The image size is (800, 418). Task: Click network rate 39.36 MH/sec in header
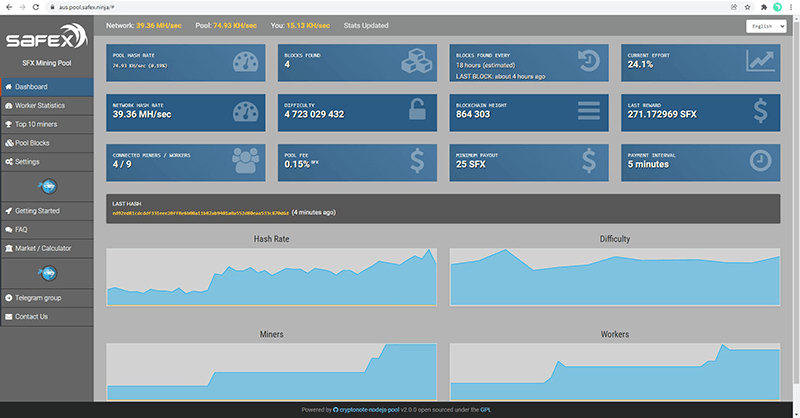(159, 26)
